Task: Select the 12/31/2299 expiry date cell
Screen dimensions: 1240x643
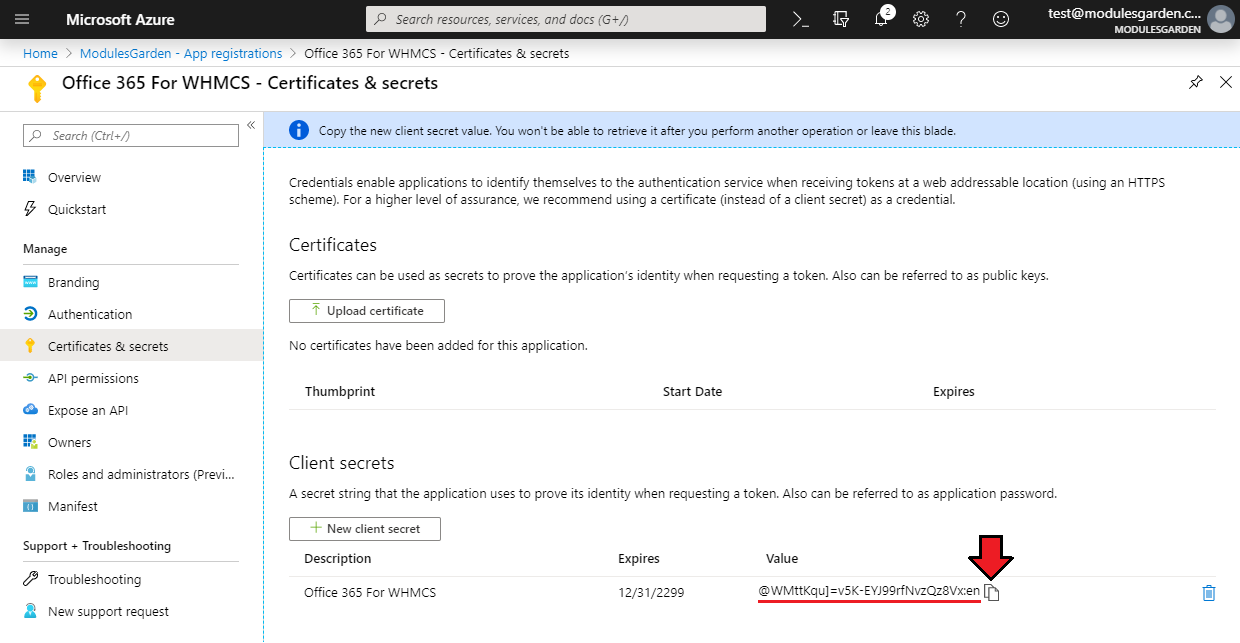Action: tap(651, 592)
